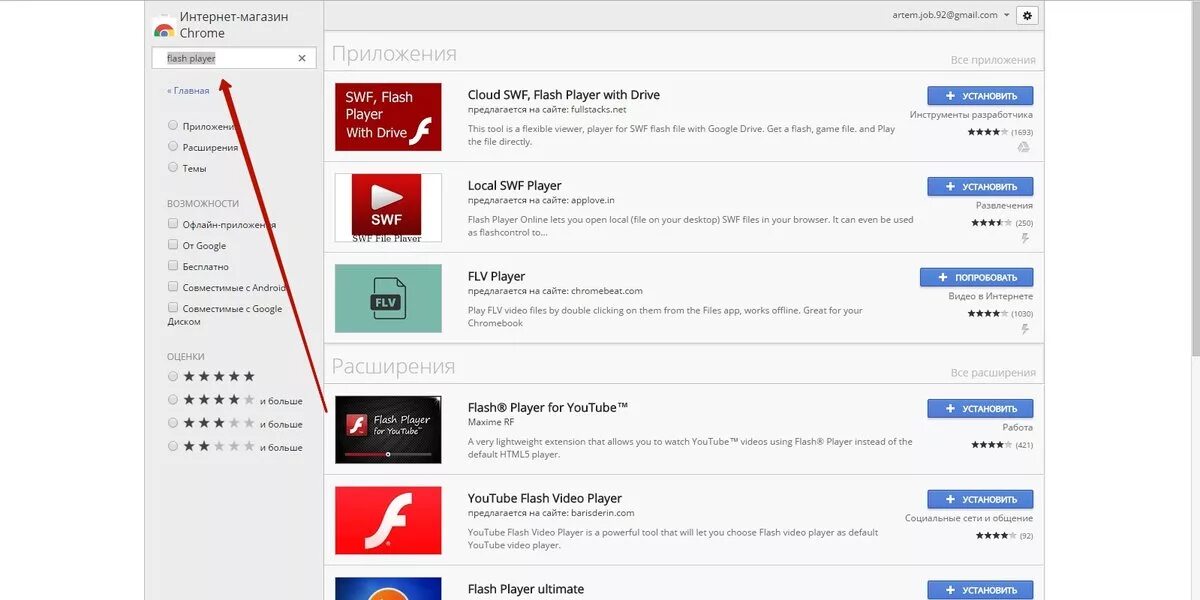Image resolution: width=1200 pixels, height=600 pixels.
Task: Select five-star rating filter
Action: pos(173,376)
